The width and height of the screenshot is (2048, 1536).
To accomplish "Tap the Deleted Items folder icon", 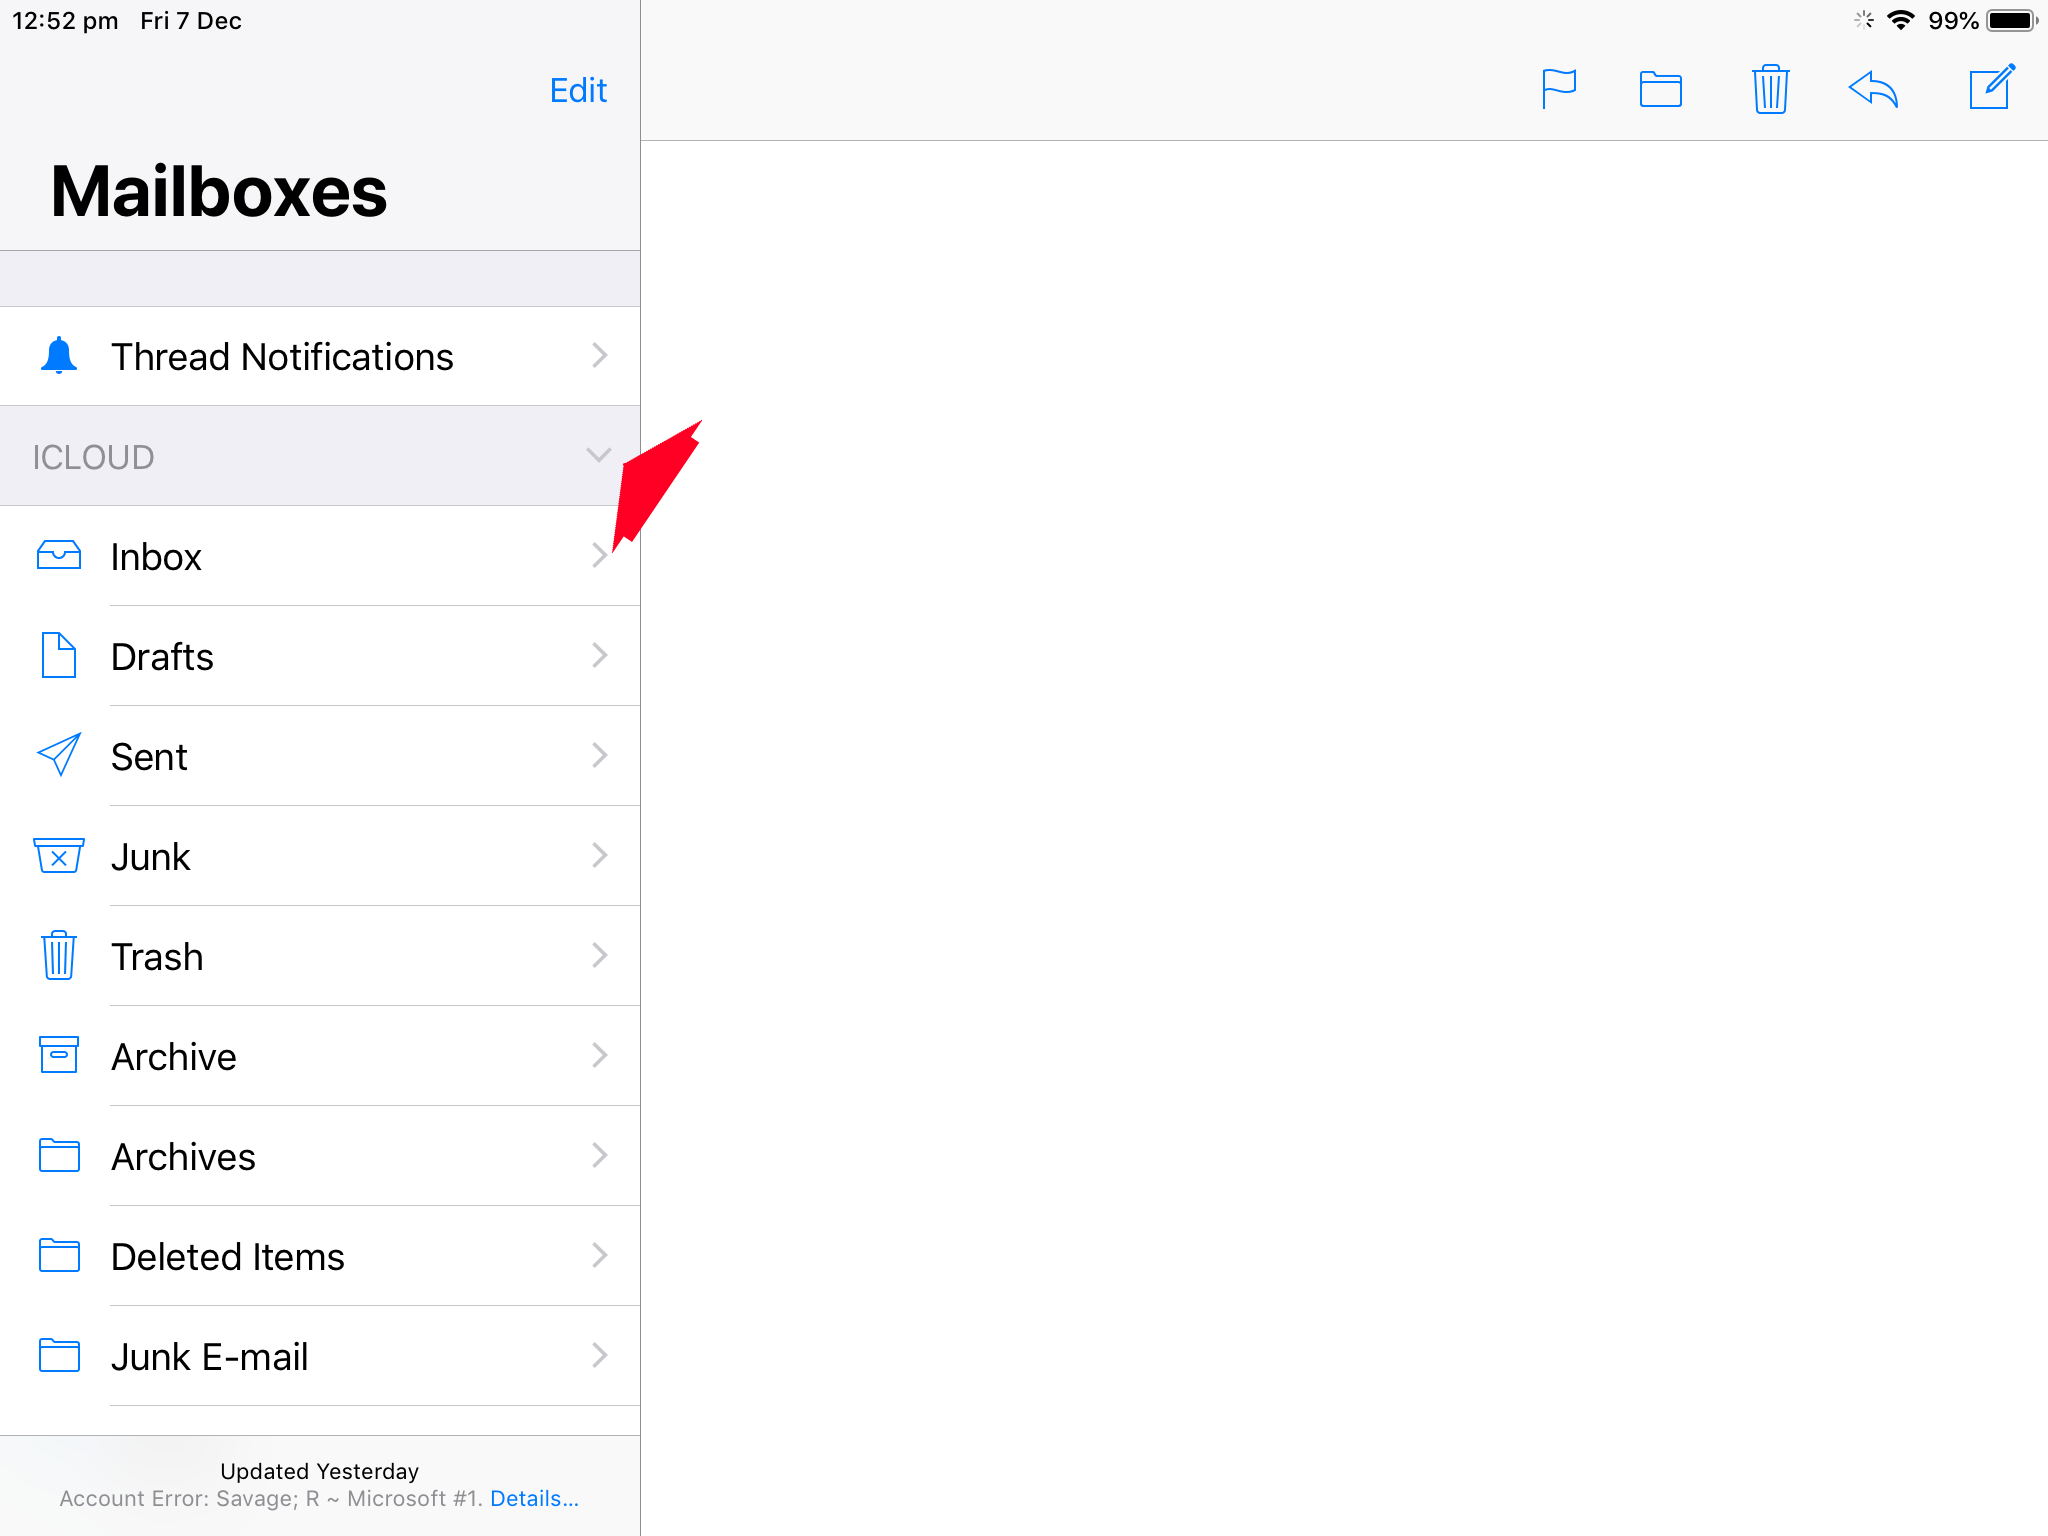I will tap(59, 1255).
